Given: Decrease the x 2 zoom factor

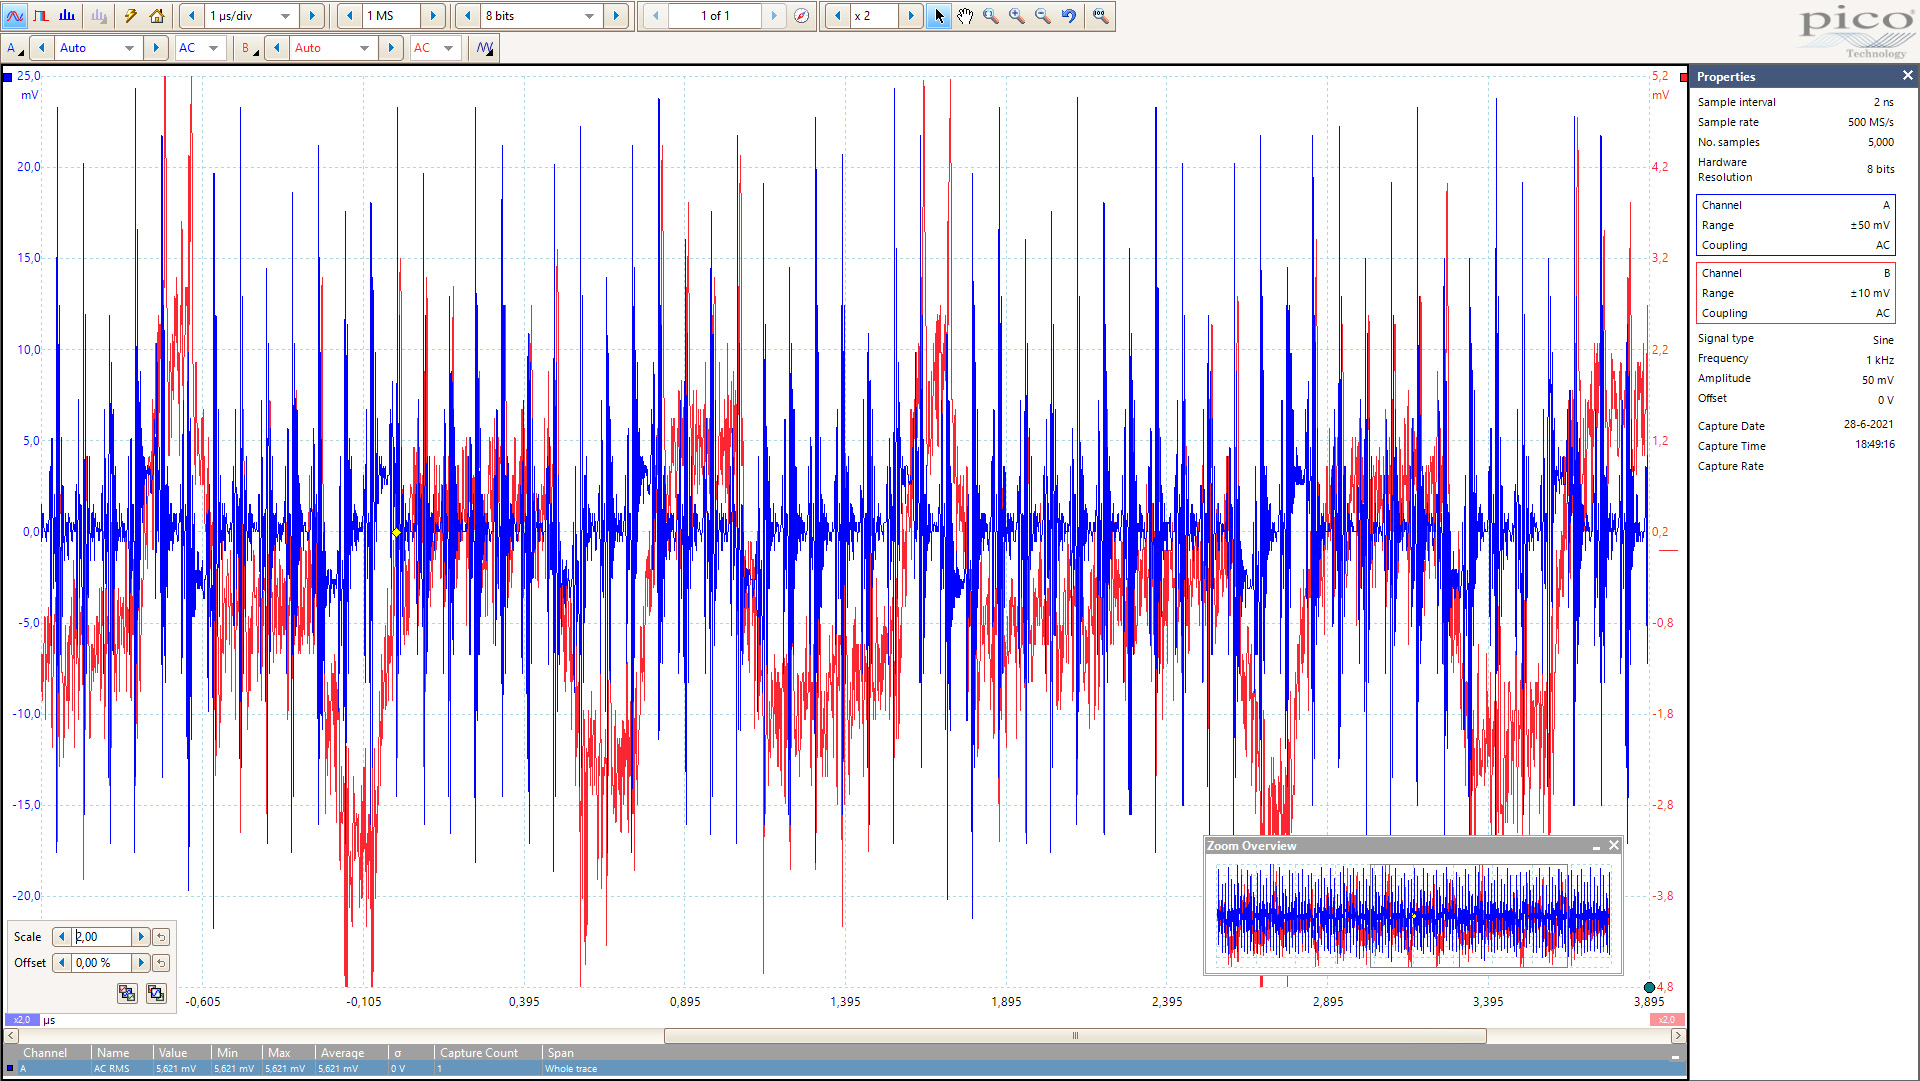Looking at the screenshot, I should [838, 16].
